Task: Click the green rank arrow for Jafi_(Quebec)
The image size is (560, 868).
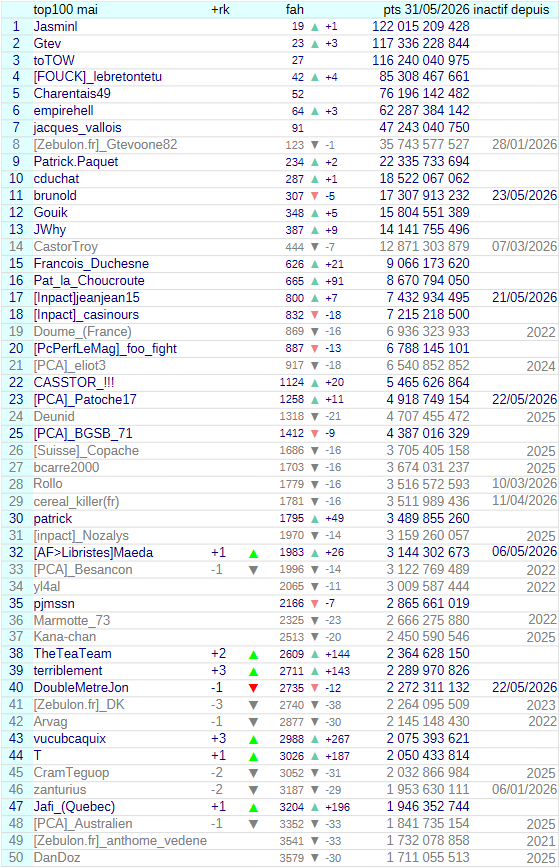Action: click(x=253, y=807)
